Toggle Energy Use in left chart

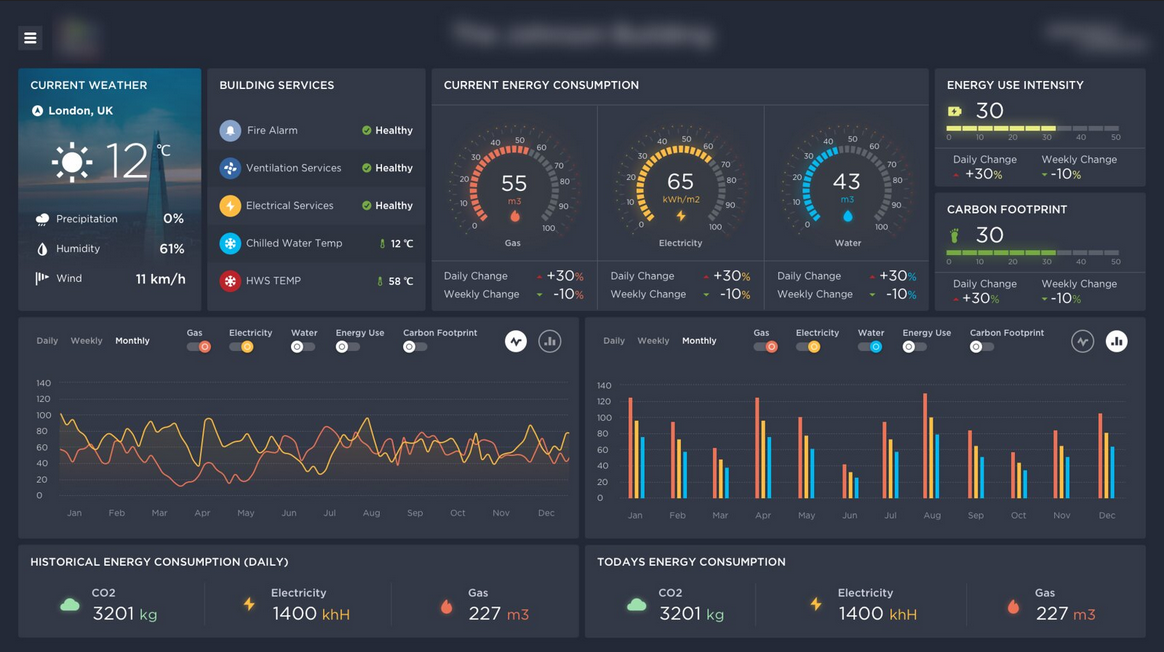pos(347,347)
